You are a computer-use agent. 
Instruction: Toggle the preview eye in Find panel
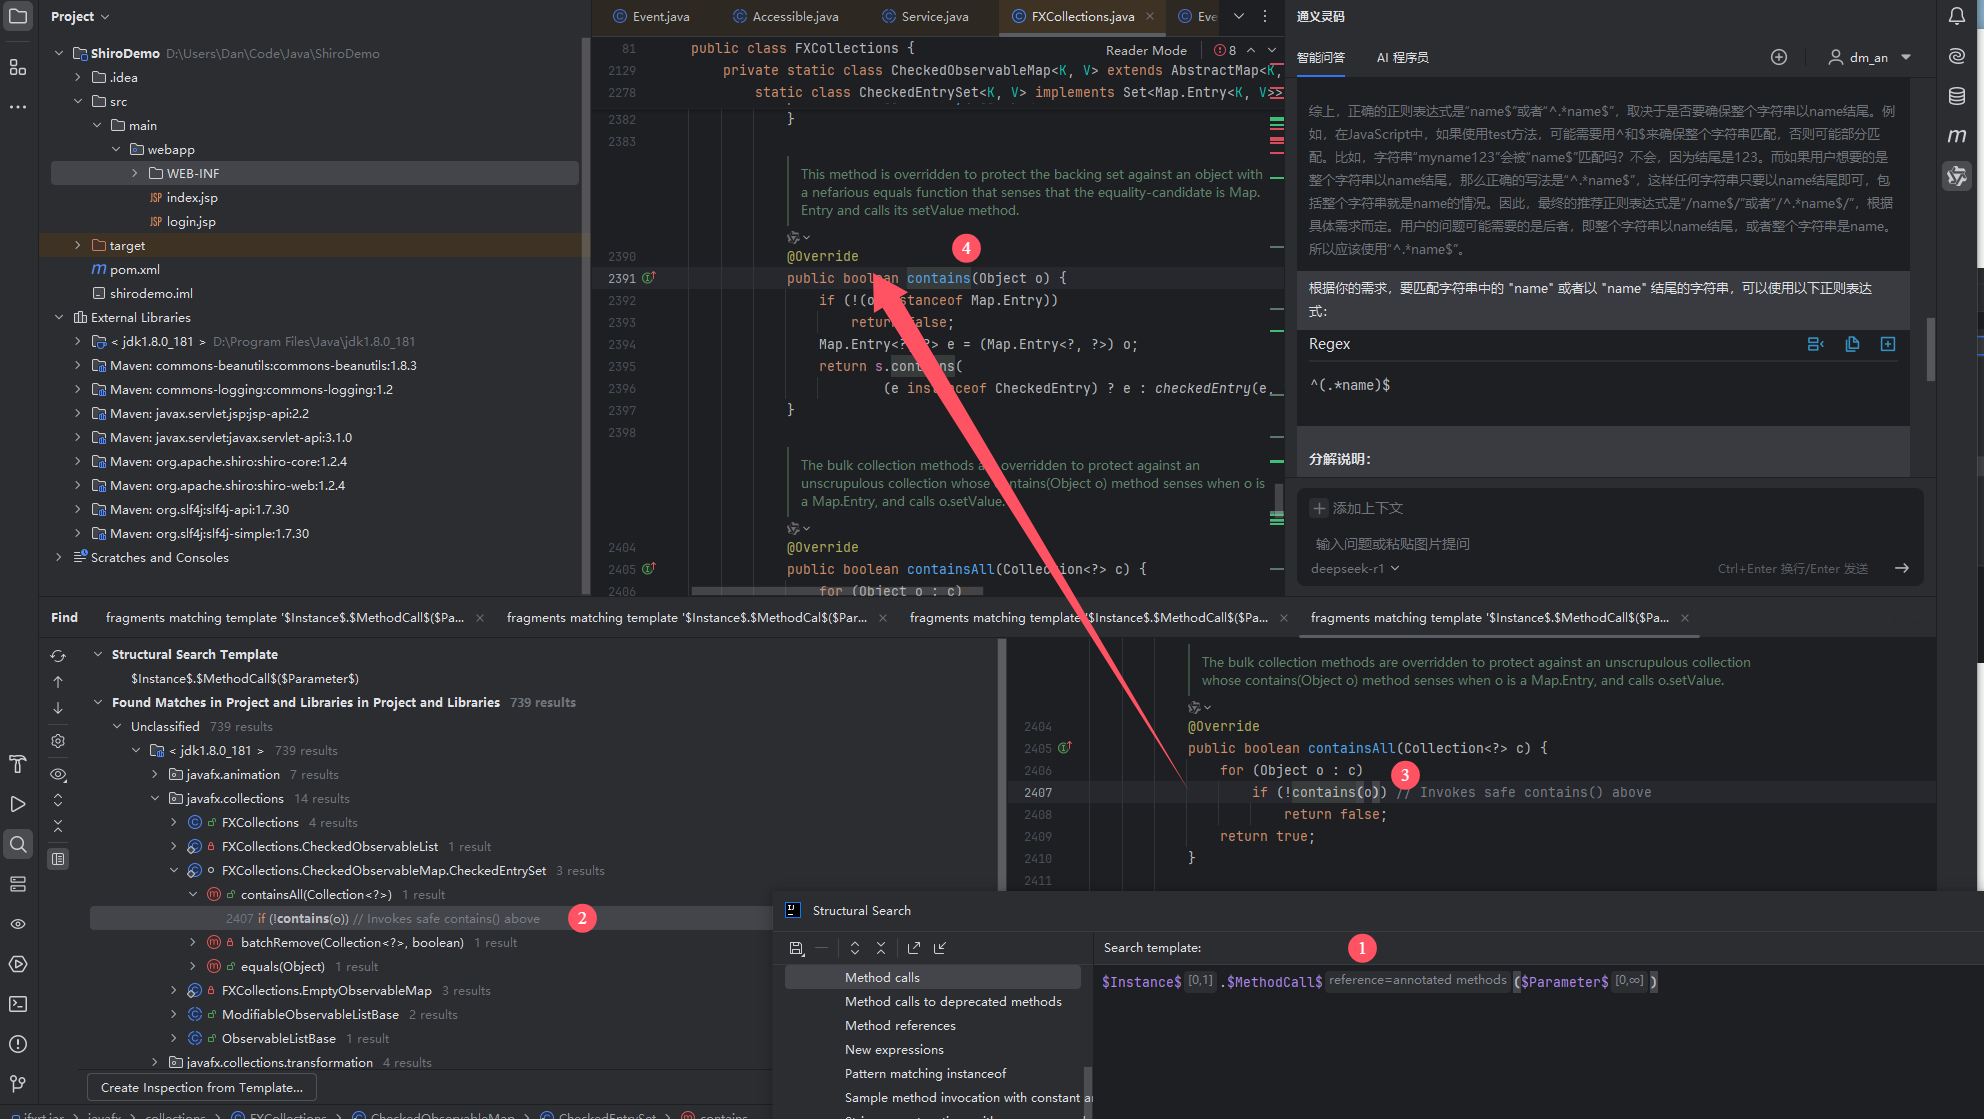58,774
